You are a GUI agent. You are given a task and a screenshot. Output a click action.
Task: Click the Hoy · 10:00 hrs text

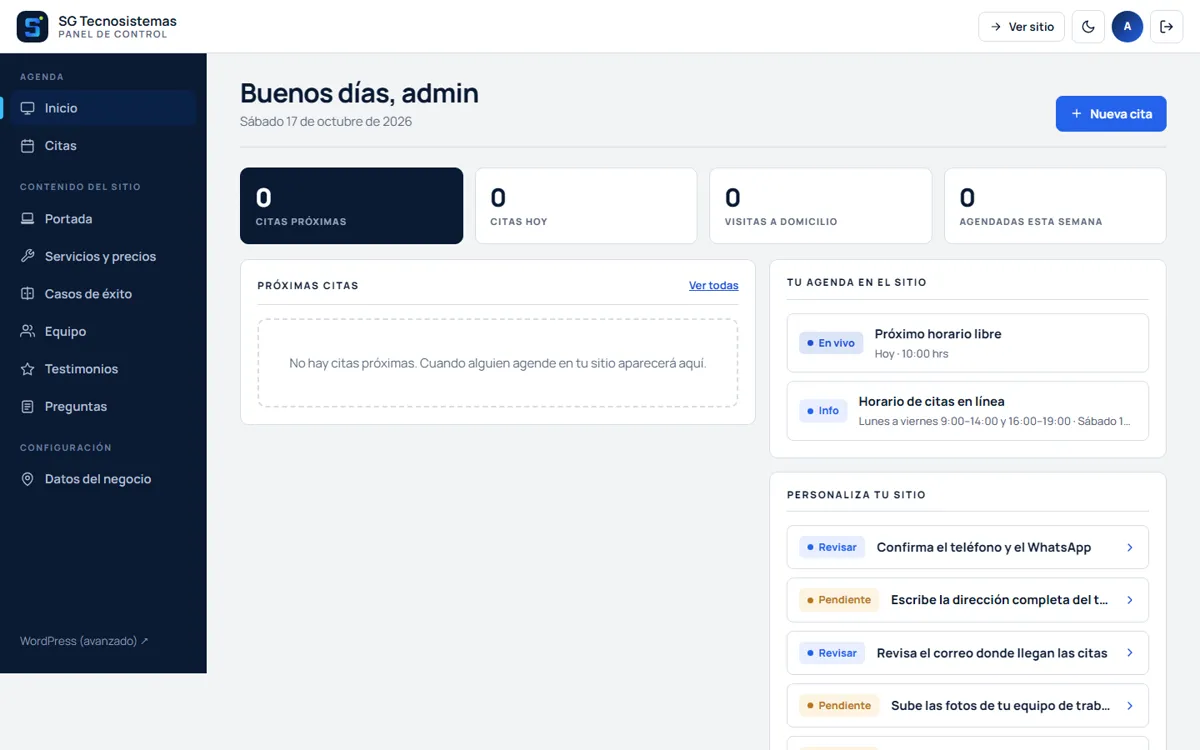point(911,354)
